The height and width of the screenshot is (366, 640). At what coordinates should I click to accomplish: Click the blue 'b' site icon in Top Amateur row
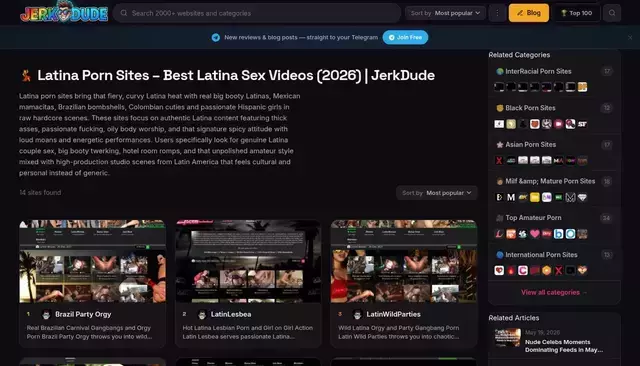[558, 234]
